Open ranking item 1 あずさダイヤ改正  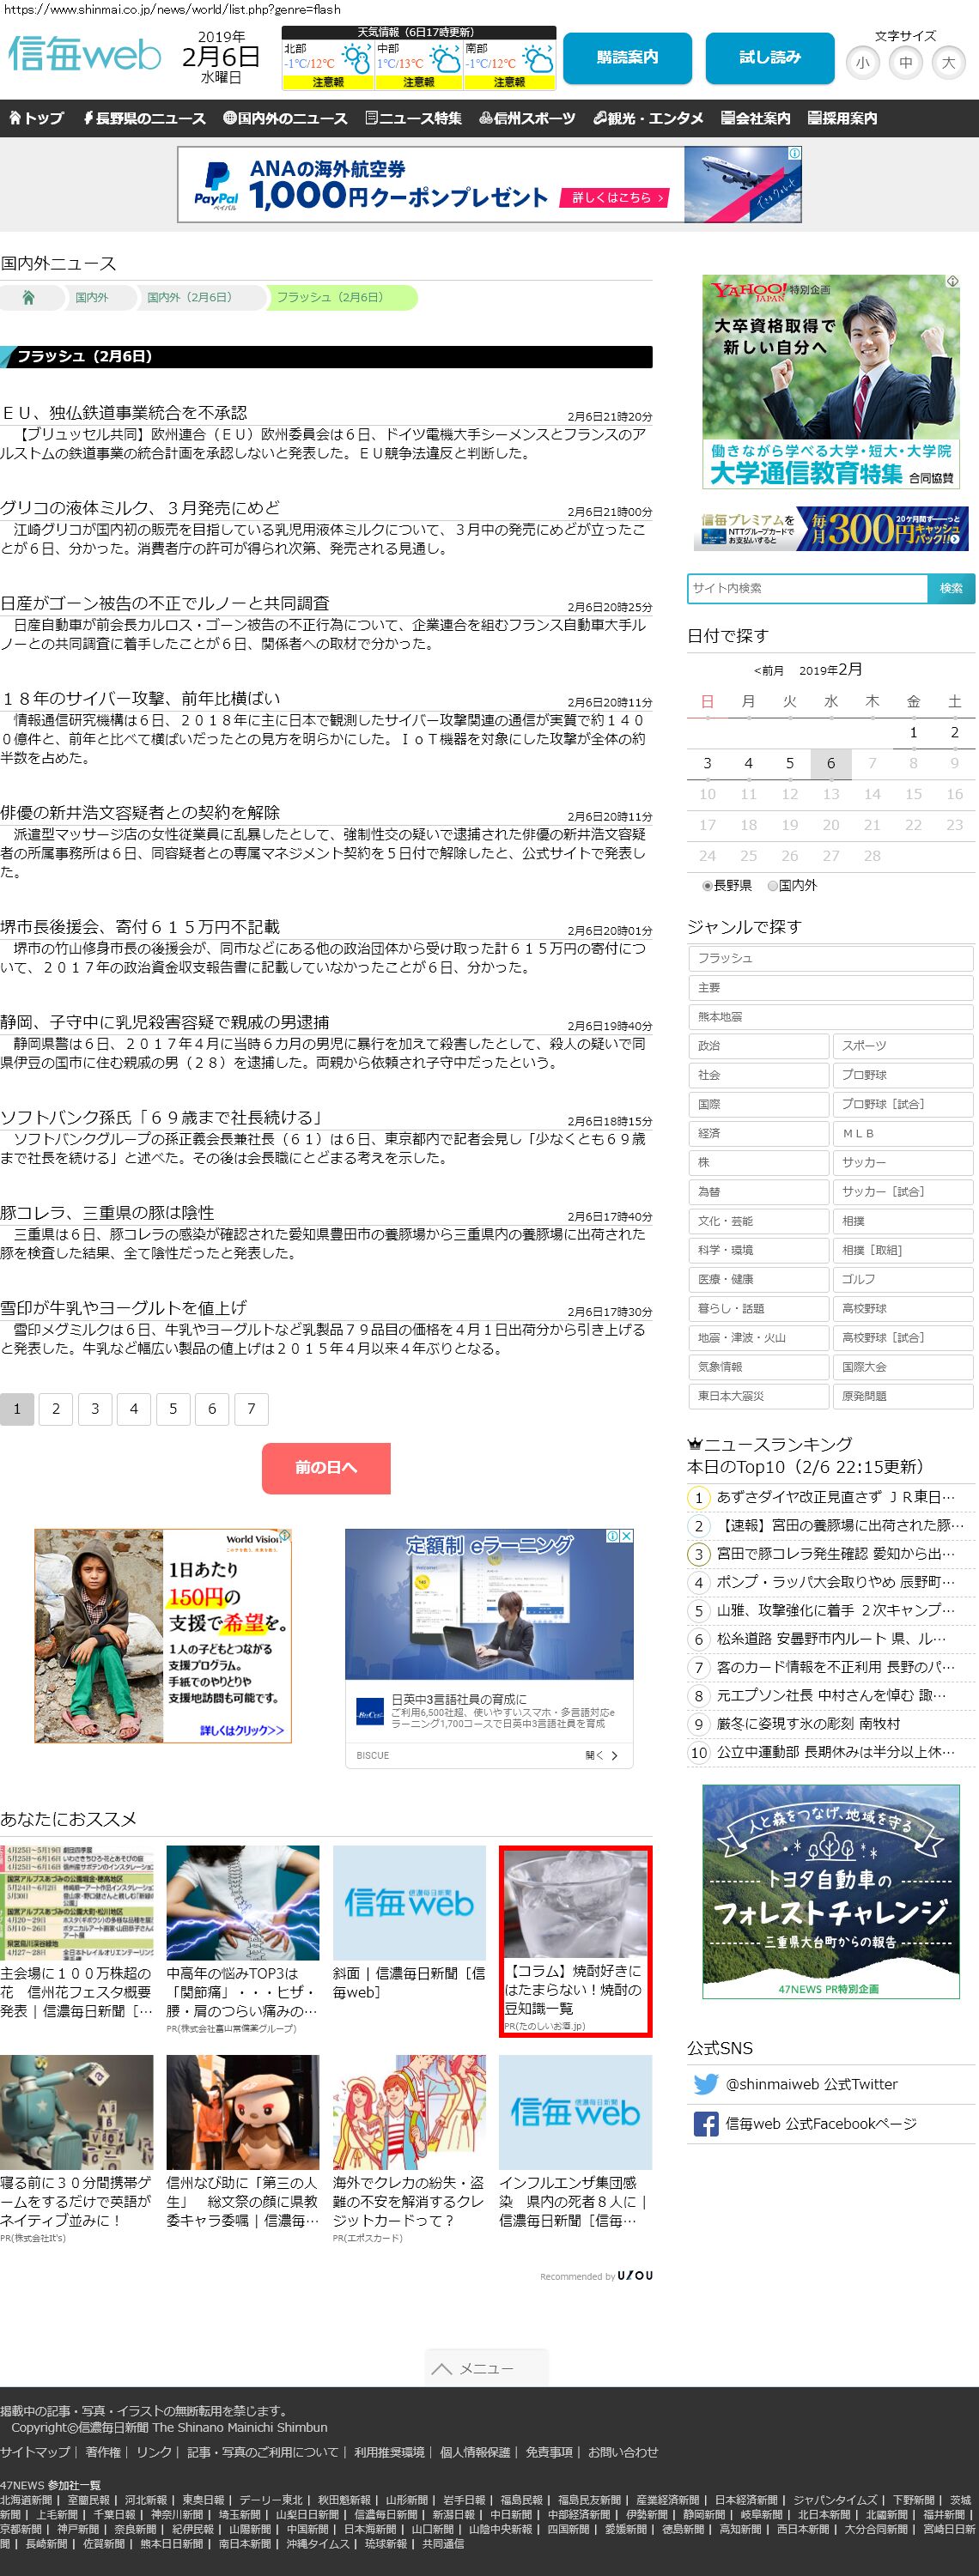[836, 1497]
